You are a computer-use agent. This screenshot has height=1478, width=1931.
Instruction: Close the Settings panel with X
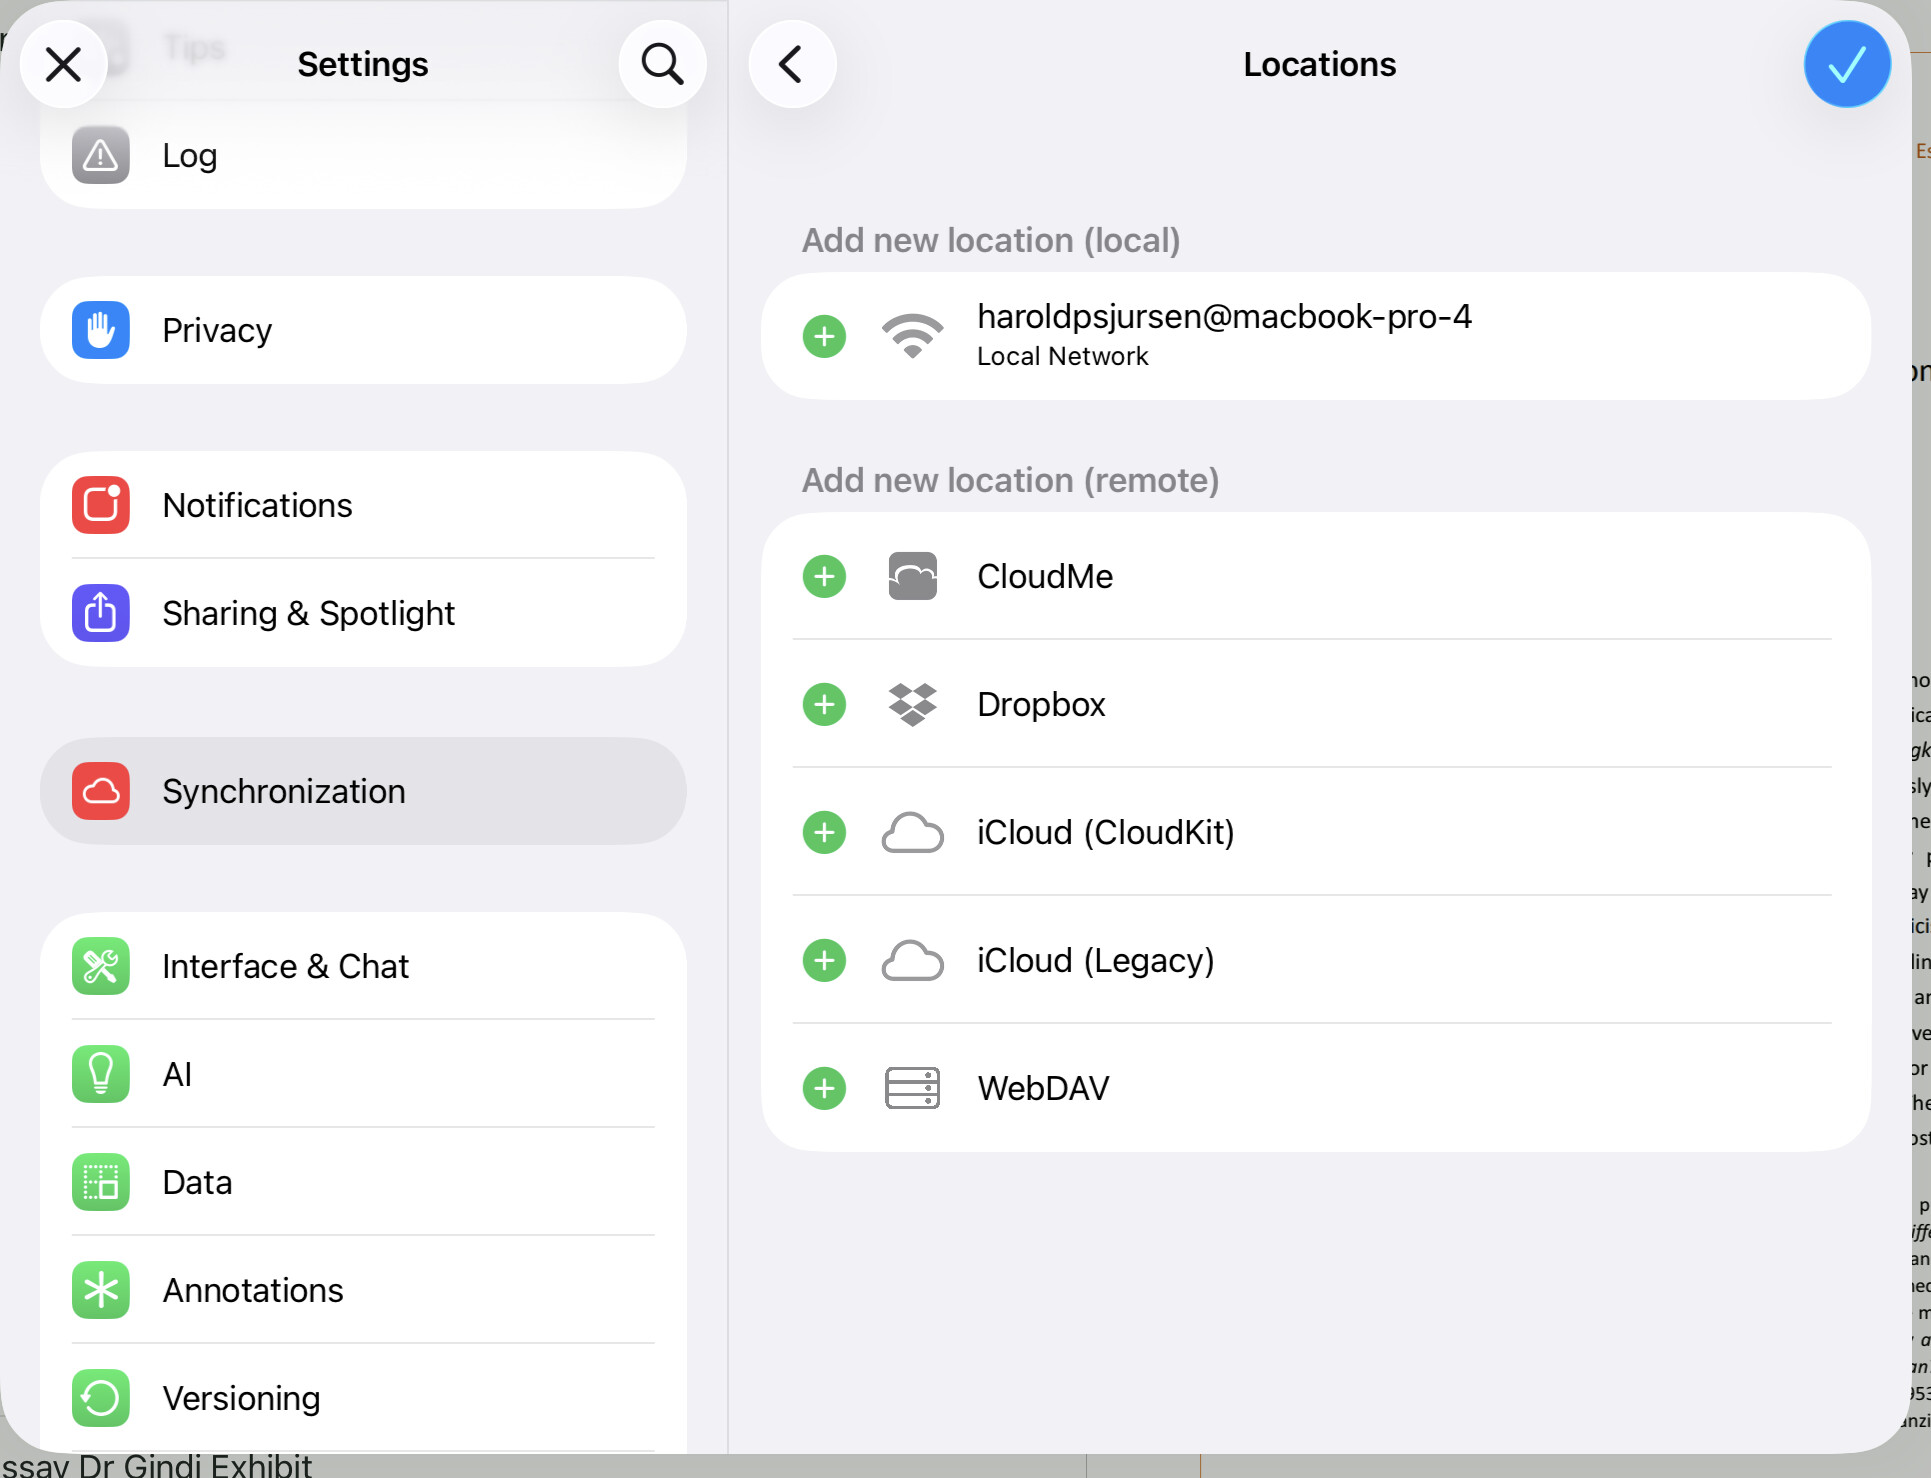pos(64,65)
